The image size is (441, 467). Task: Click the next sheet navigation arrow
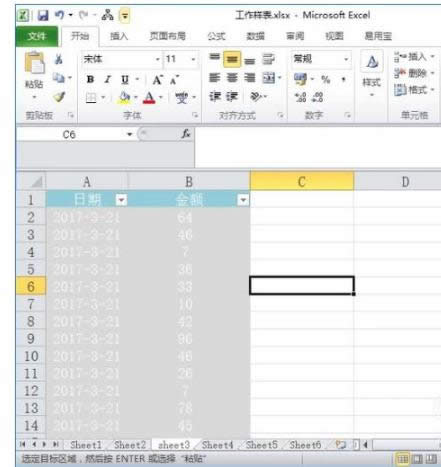click(x=44, y=444)
